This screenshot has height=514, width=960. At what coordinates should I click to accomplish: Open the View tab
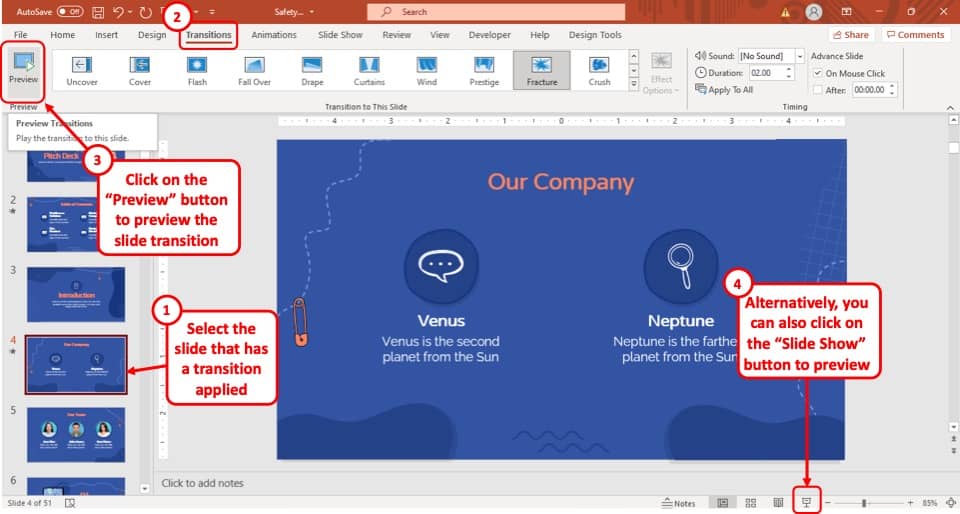click(440, 35)
